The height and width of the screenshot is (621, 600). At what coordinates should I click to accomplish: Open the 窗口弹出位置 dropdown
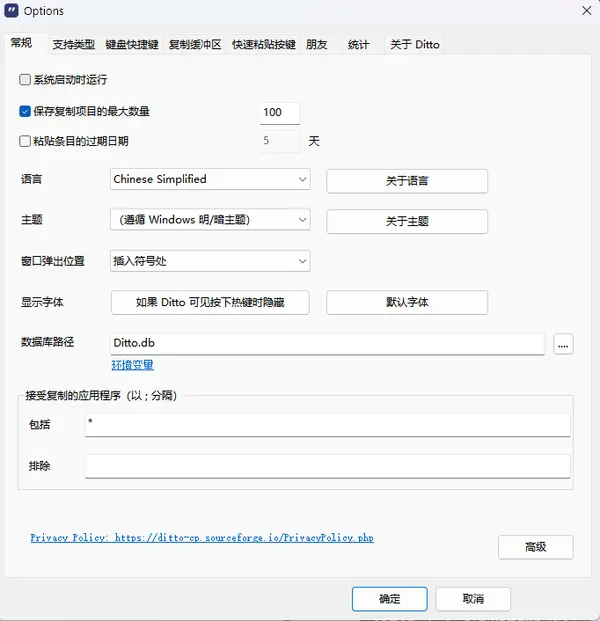(x=210, y=261)
